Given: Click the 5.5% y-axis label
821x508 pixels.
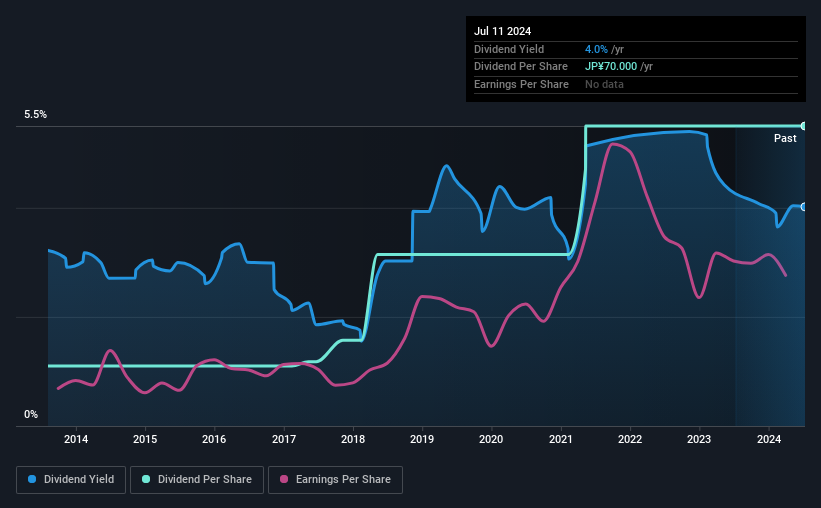Looking at the screenshot, I should 35,115.
